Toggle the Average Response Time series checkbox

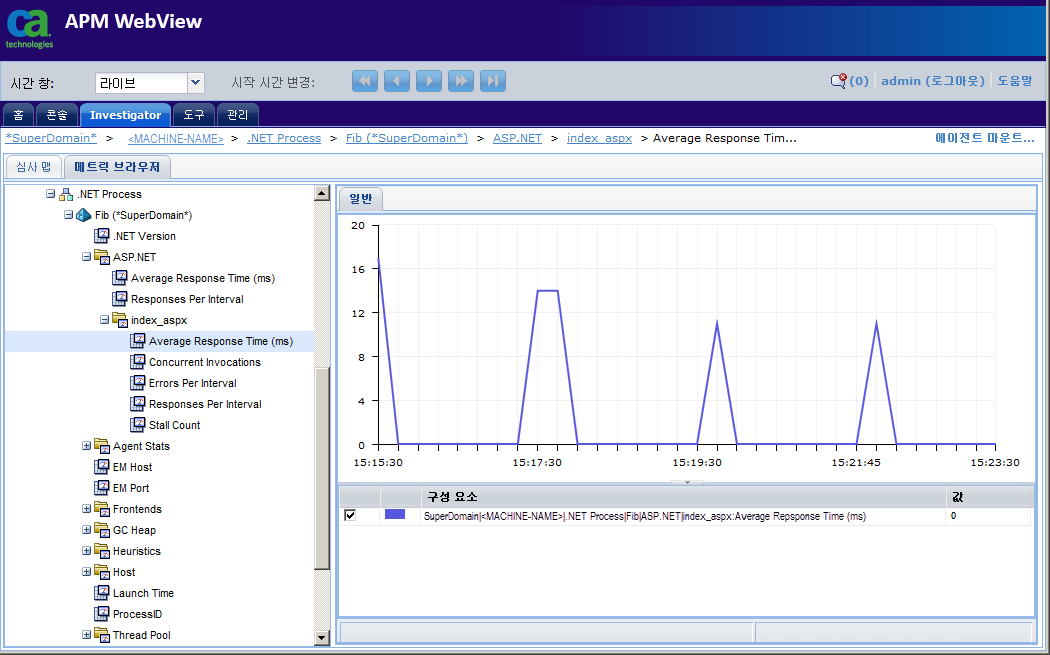tap(350, 515)
